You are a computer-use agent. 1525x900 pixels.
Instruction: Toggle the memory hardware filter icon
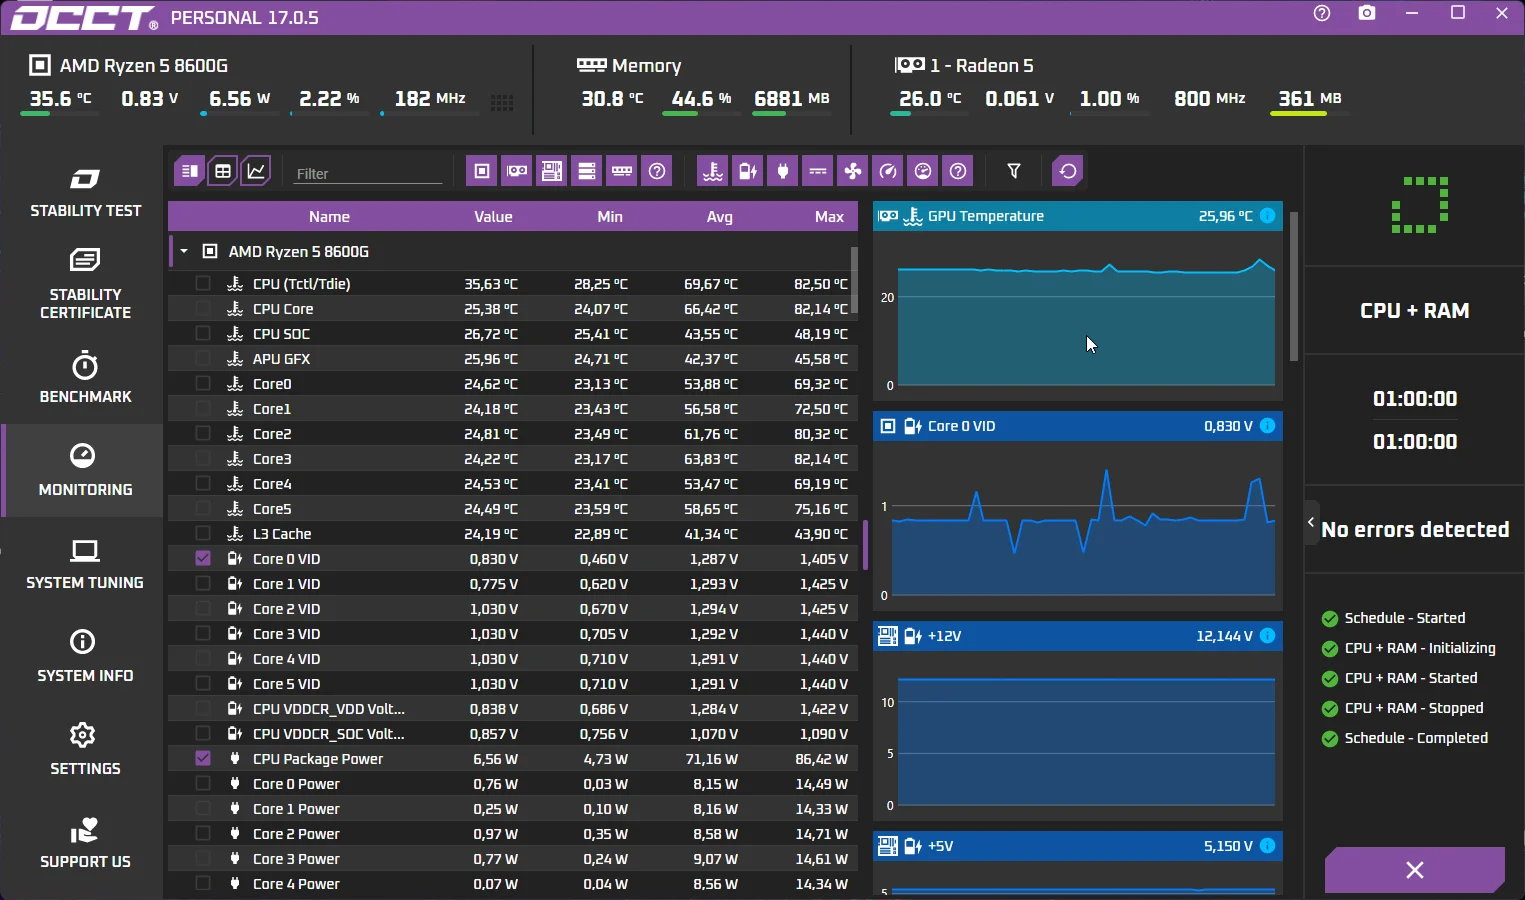point(622,171)
